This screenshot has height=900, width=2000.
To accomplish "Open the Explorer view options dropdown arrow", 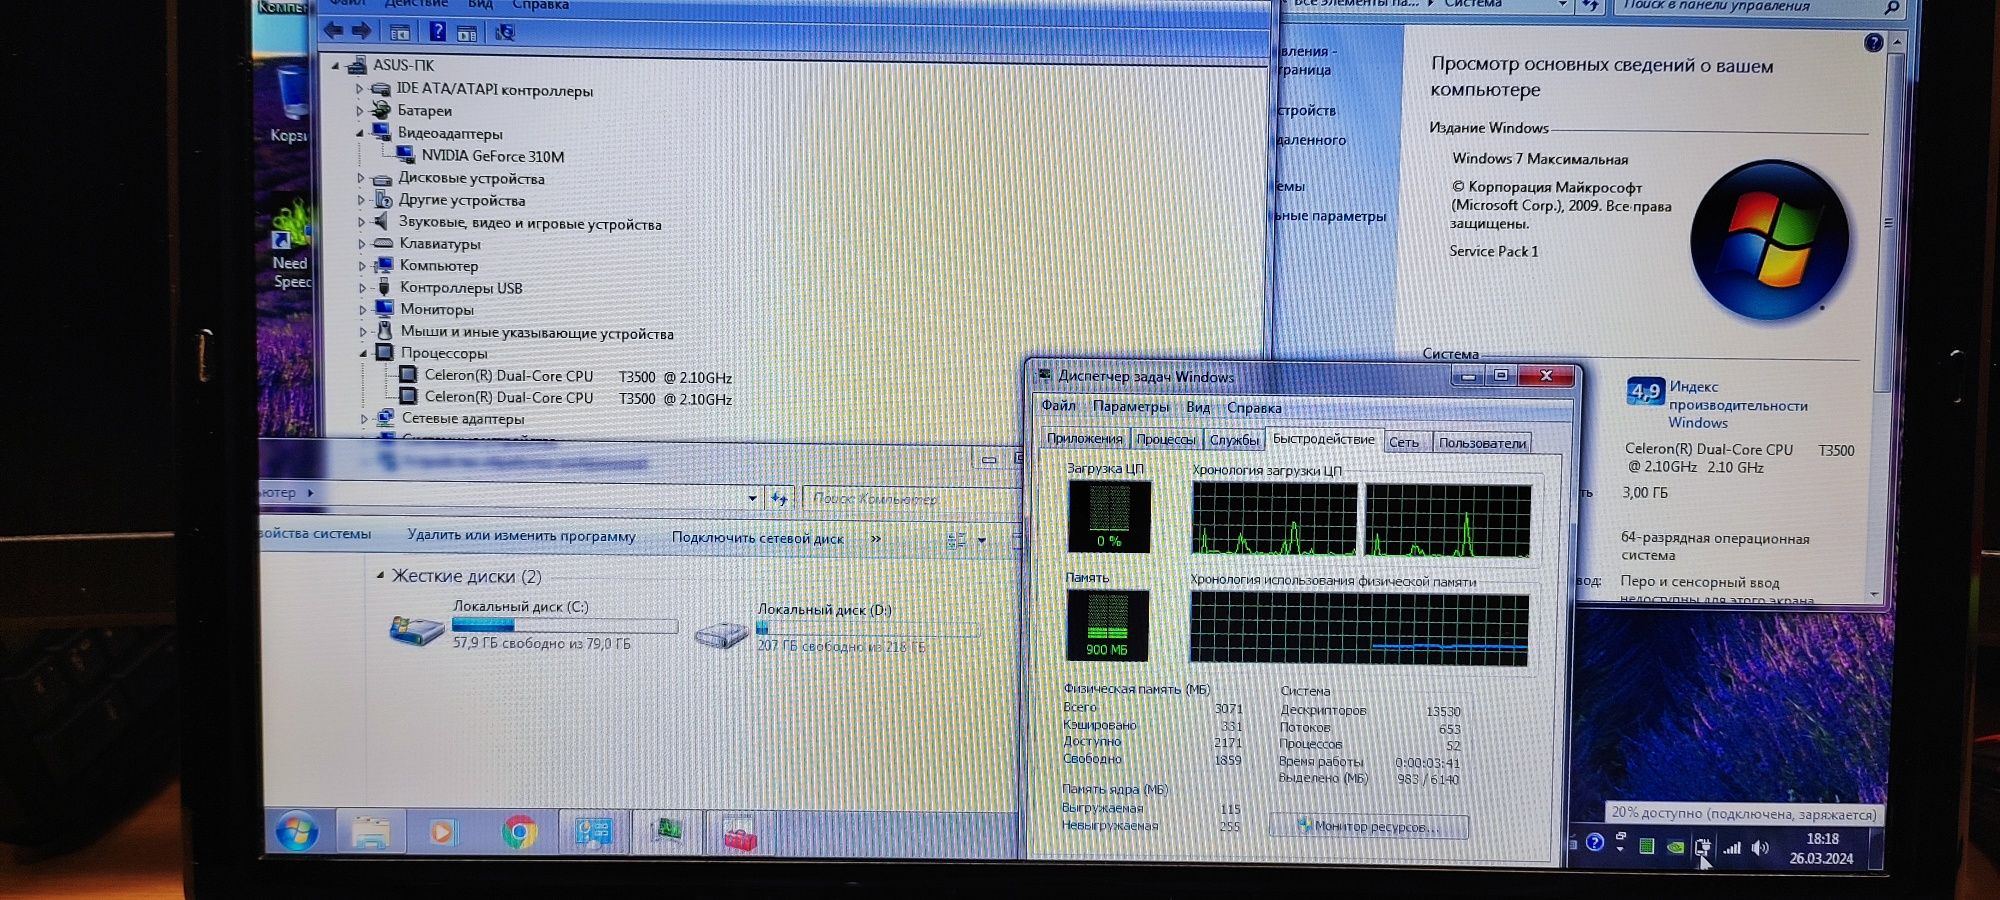I will [x=982, y=541].
